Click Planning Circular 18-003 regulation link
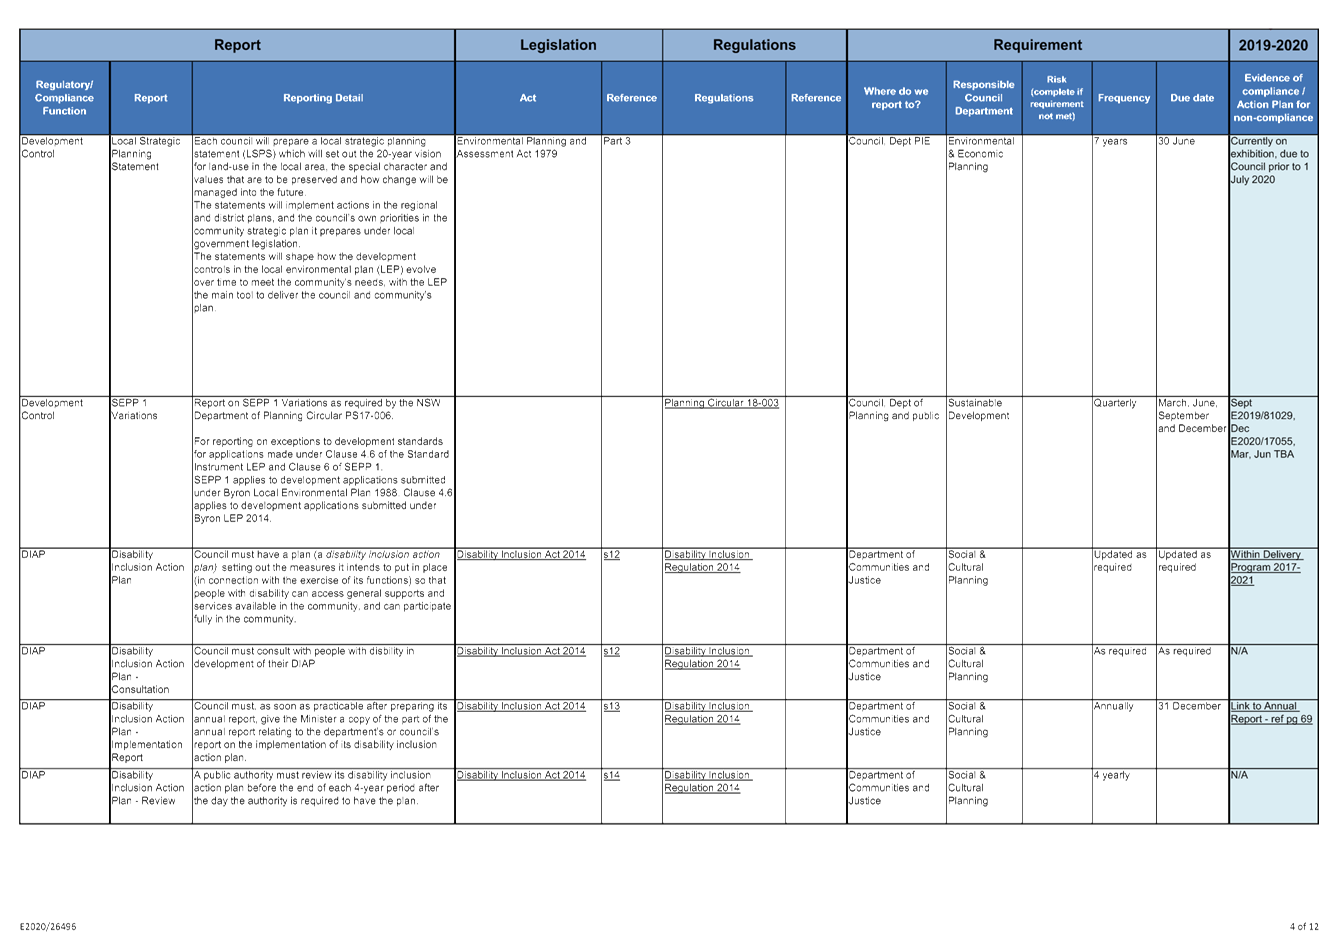The image size is (1339, 947). coord(721,403)
